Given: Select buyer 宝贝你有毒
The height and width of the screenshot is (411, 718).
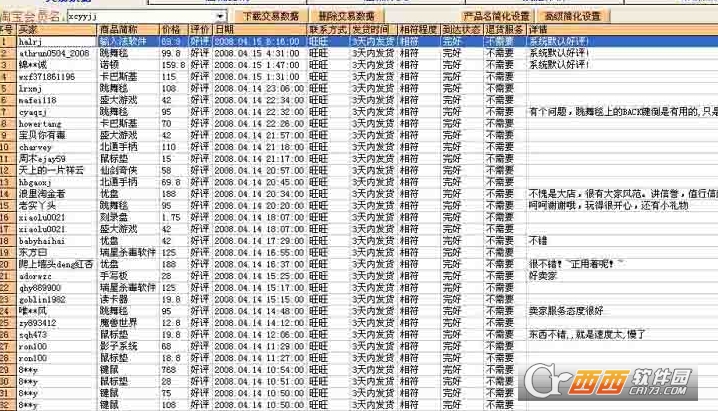Looking at the screenshot, I should point(42,135).
